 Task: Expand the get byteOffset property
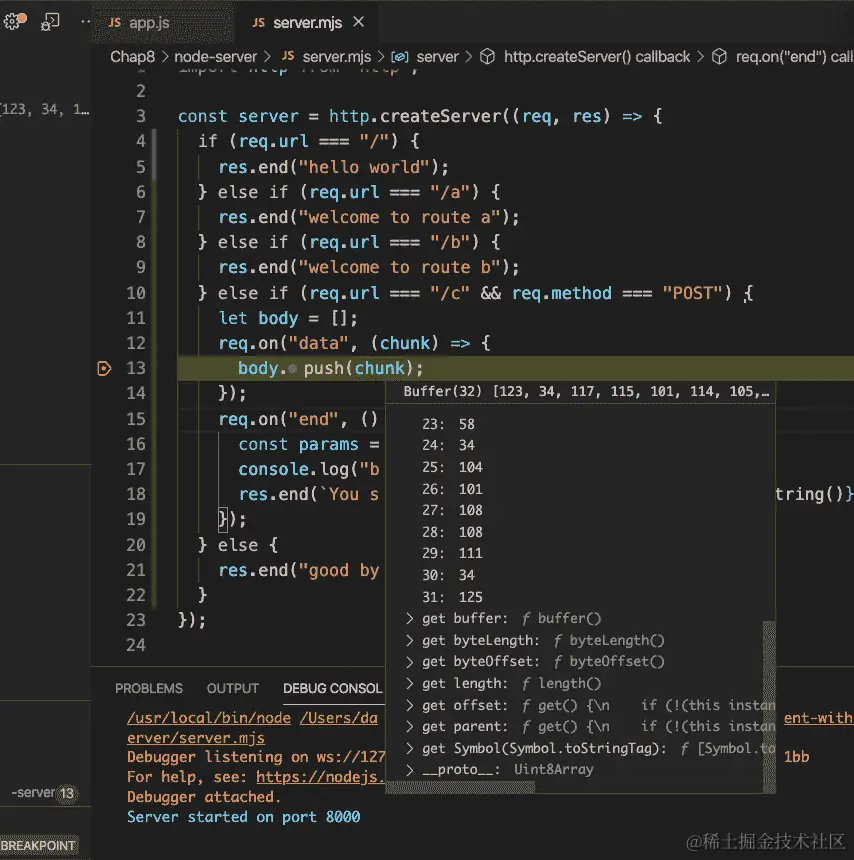410,661
